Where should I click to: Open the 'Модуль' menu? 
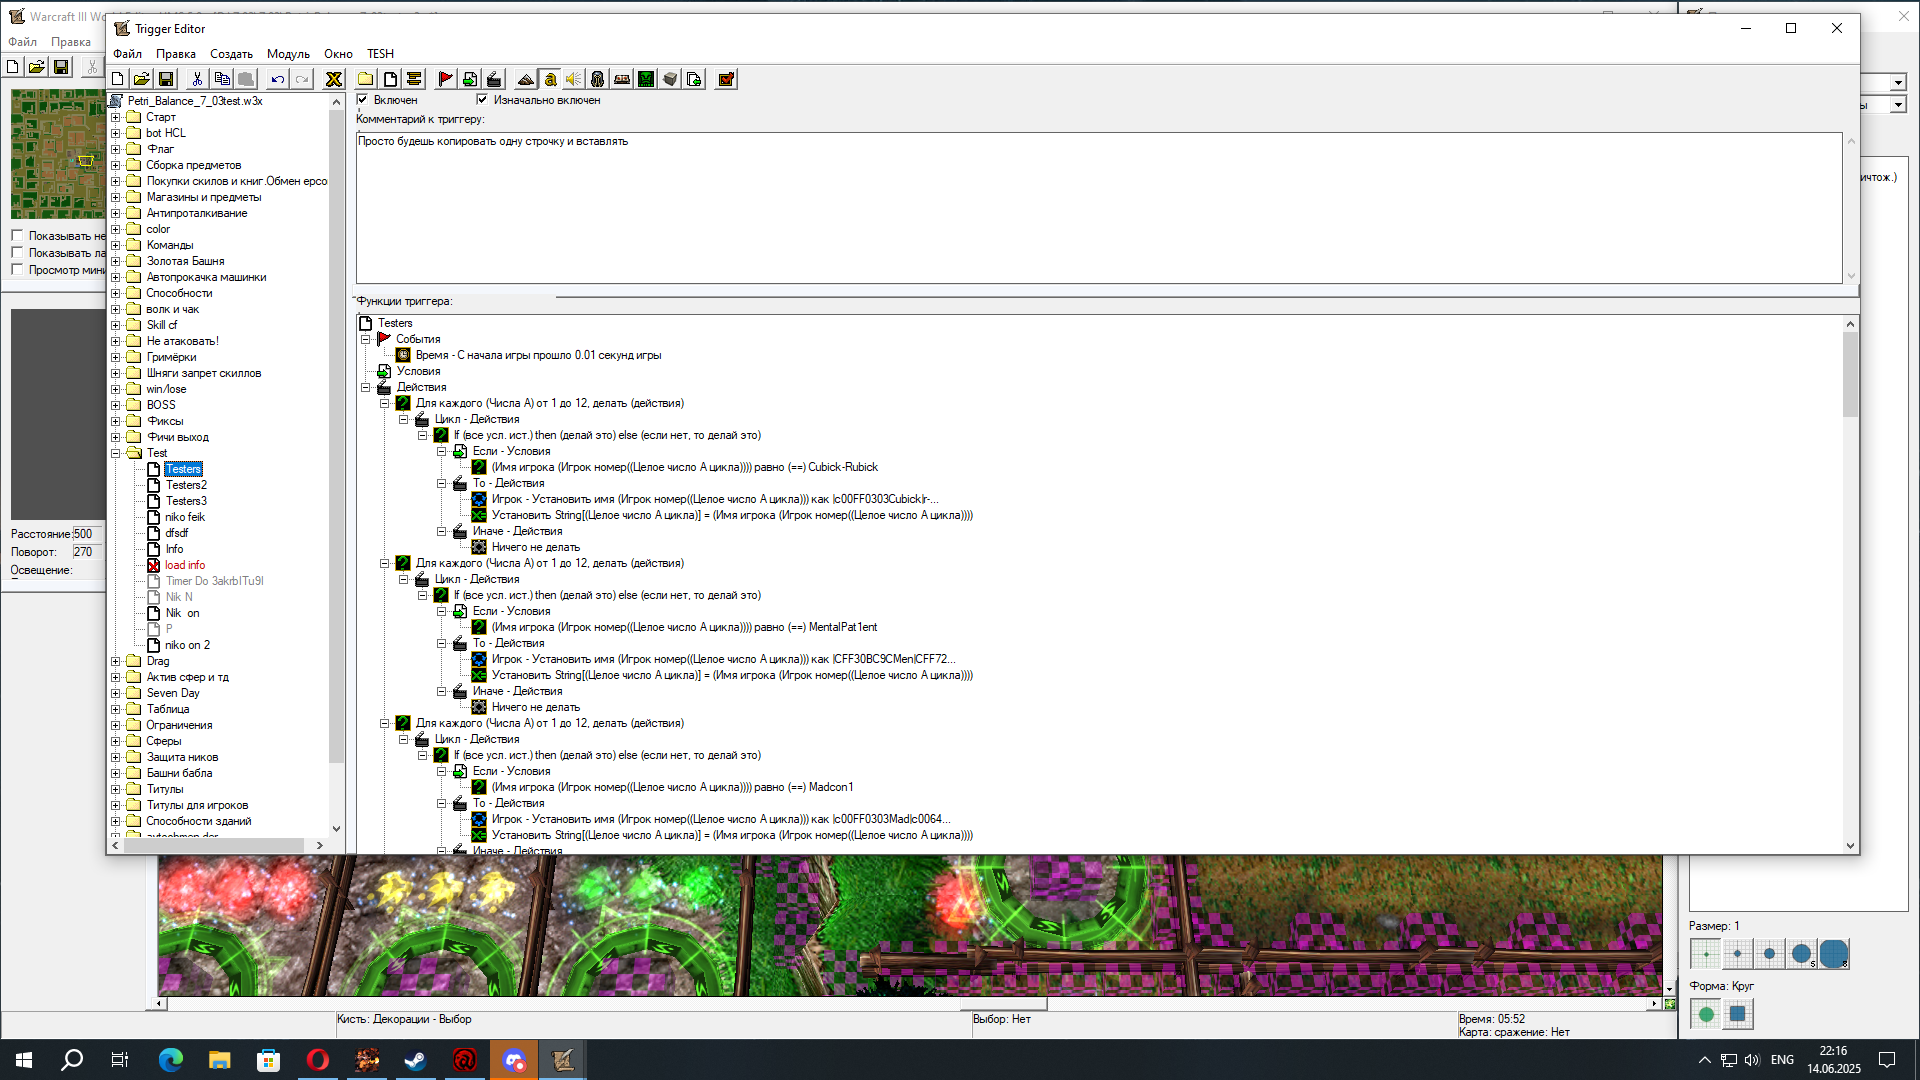[288, 54]
